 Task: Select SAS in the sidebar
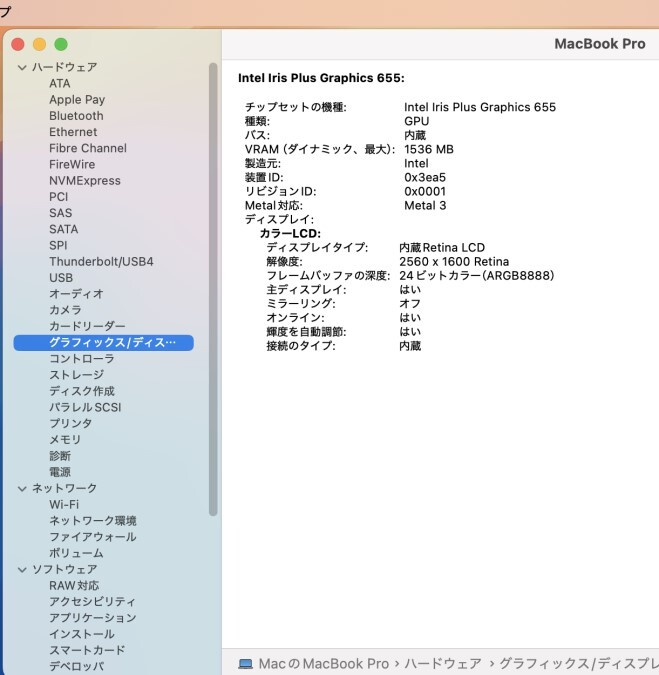coord(60,213)
